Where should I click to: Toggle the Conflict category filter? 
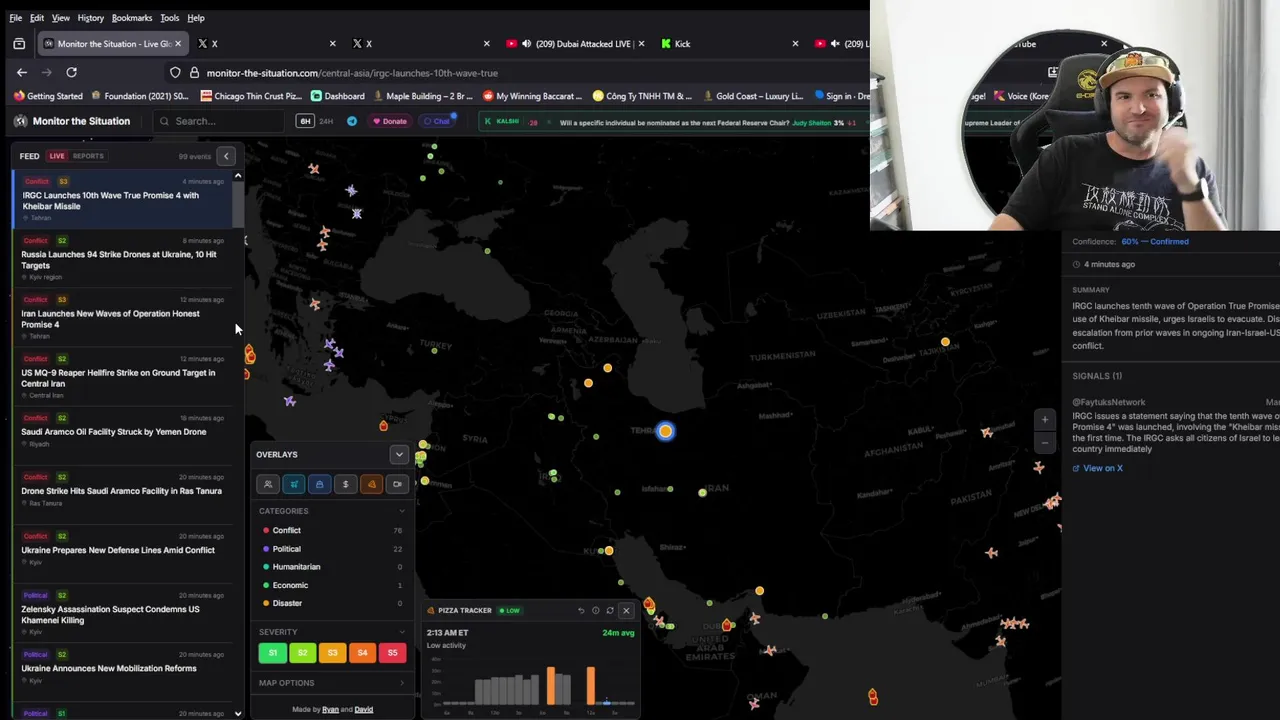[x=332, y=530]
